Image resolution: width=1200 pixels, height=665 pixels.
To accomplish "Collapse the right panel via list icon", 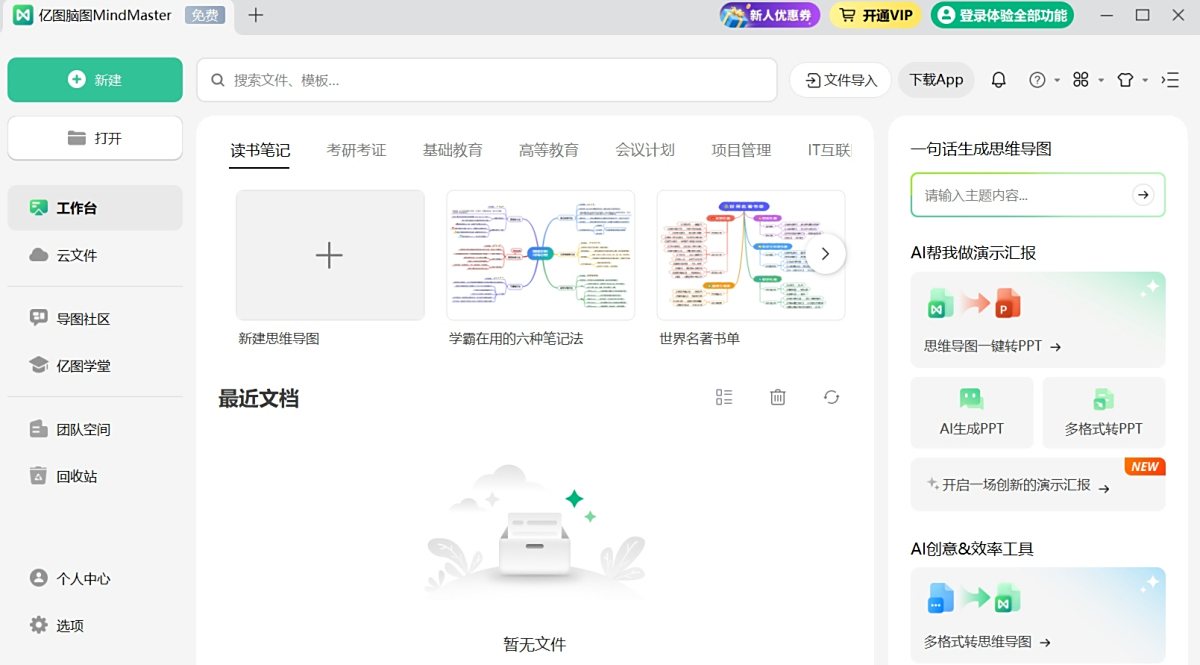I will pos(1170,80).
